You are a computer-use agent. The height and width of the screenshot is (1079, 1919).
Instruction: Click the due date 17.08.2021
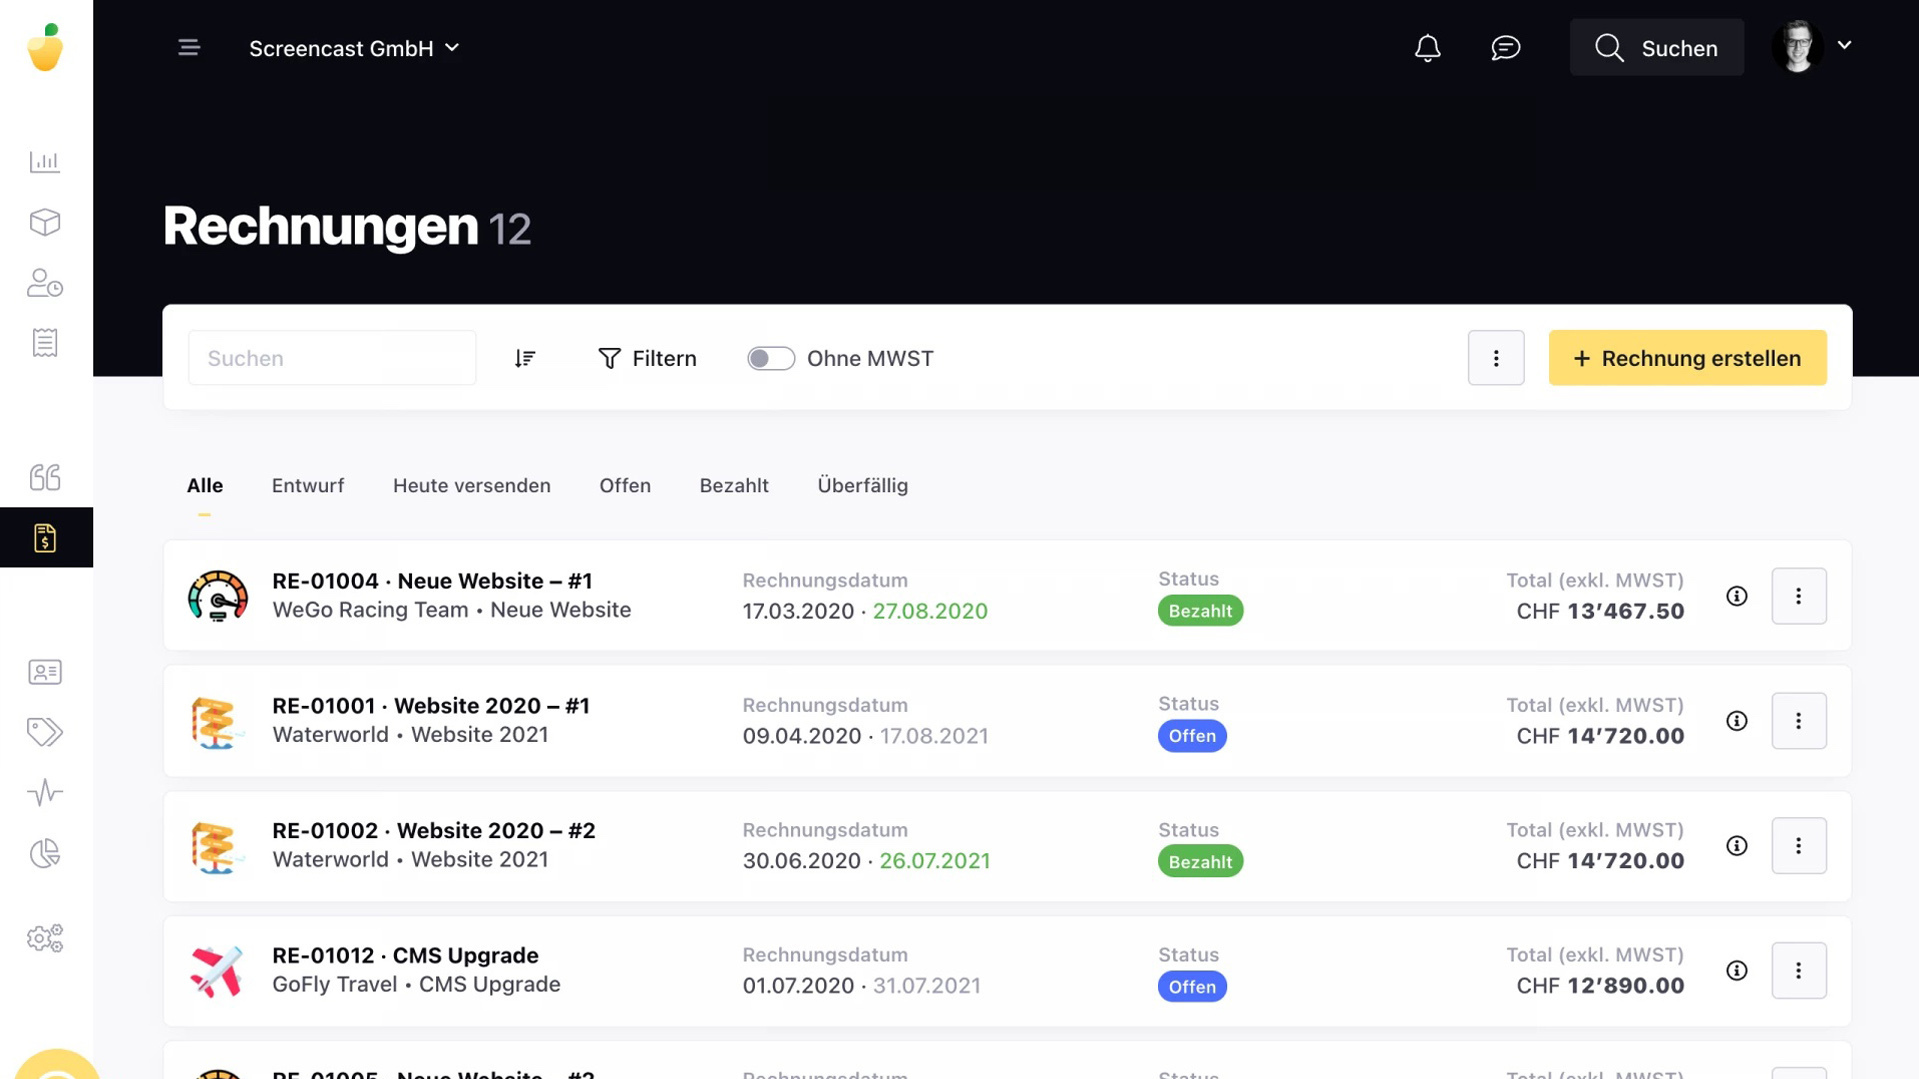pos(934,736)
